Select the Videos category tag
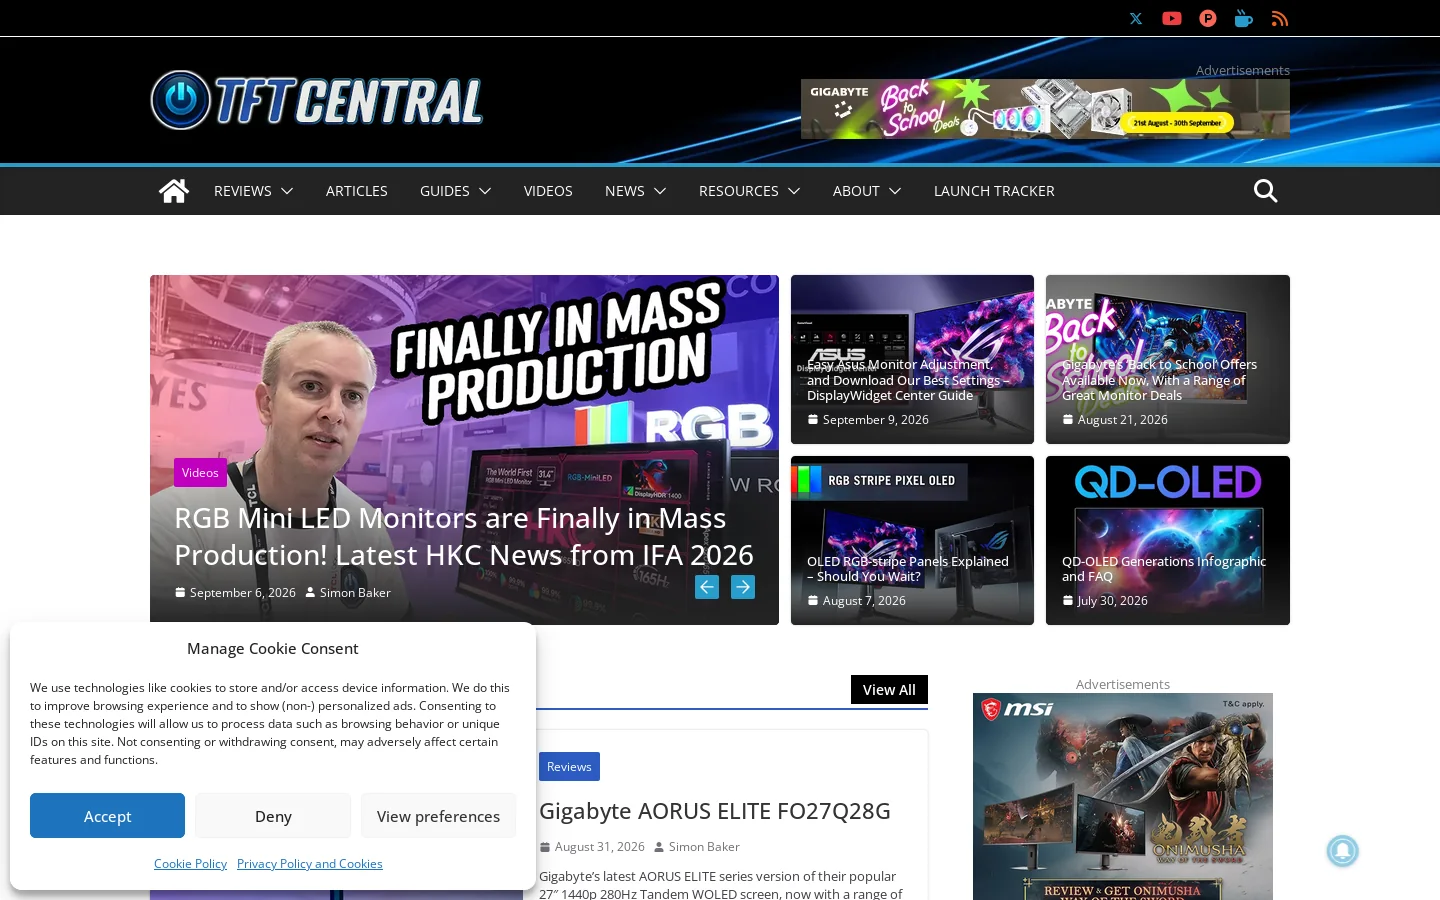The height and width of the screenshot is (900, 1440). point(200,473)
